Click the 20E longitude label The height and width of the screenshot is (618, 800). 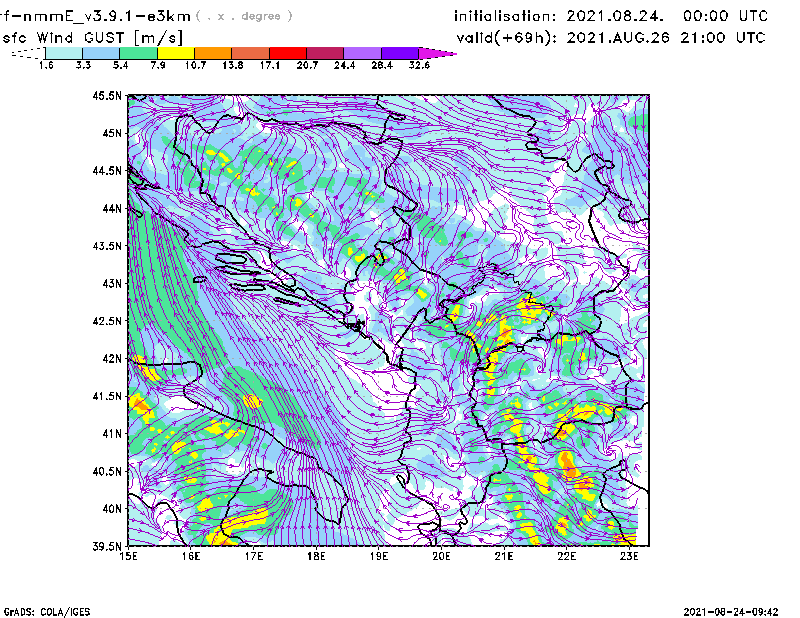(x=441, y=556)
